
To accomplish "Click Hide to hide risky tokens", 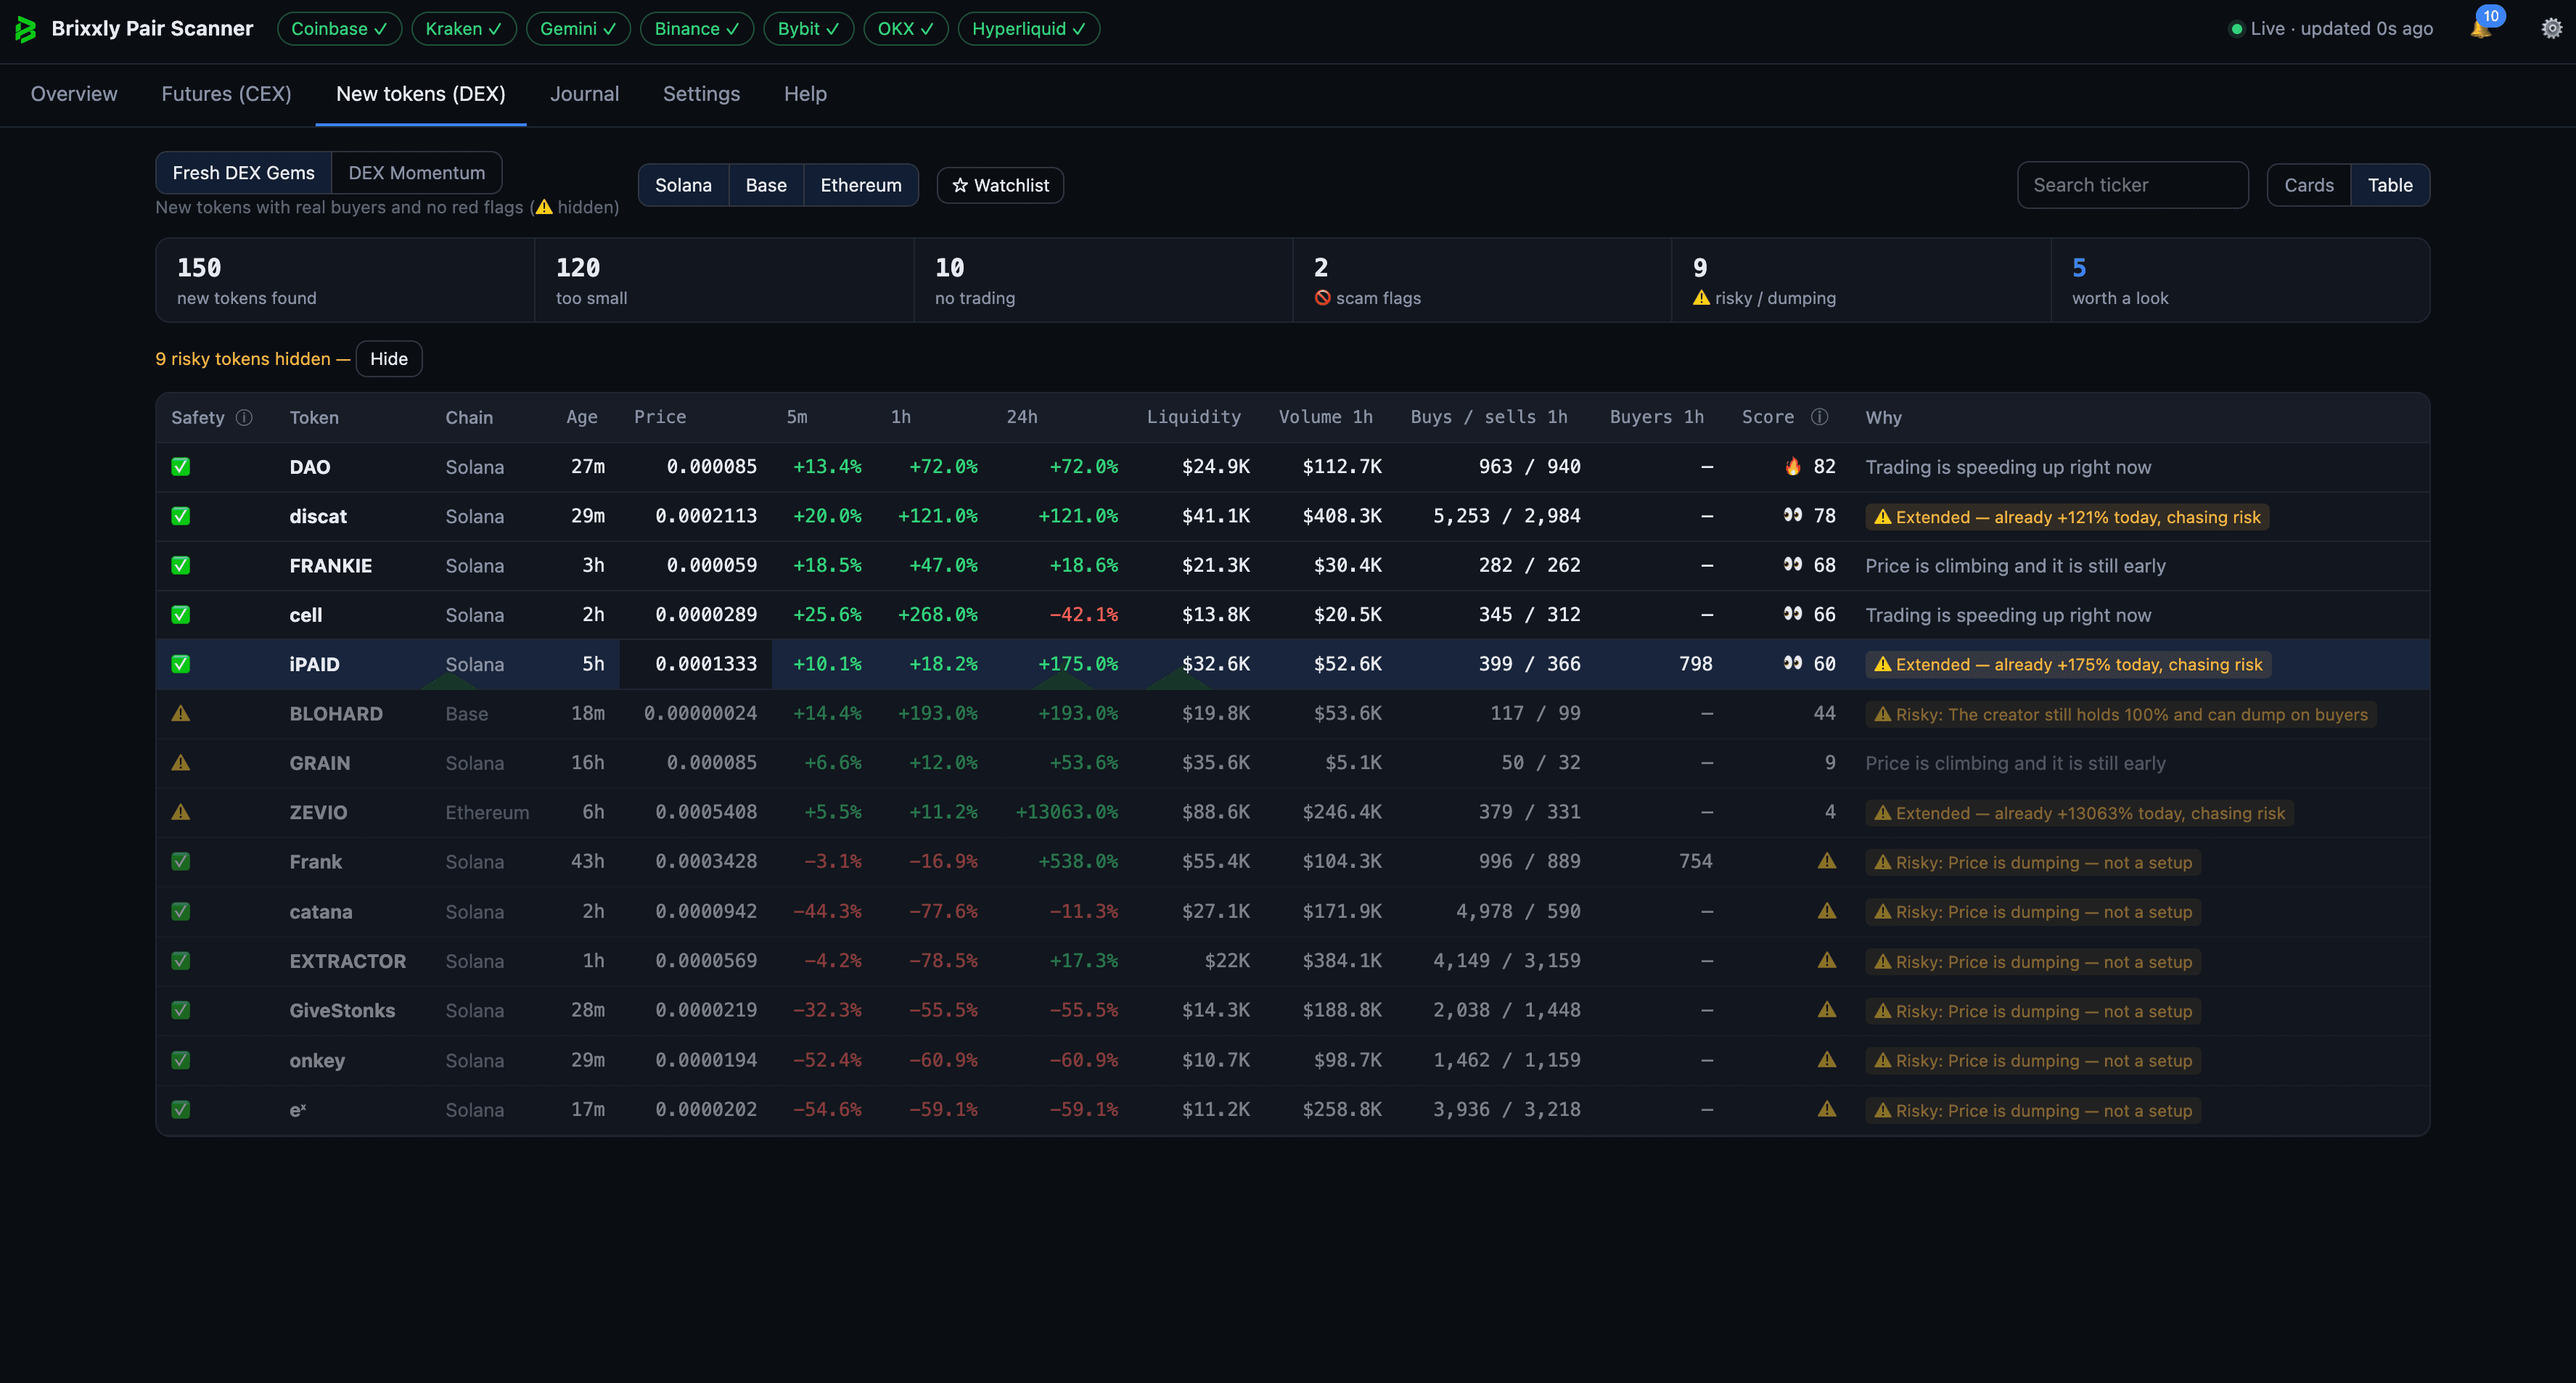I will click(x=389, y=359).
